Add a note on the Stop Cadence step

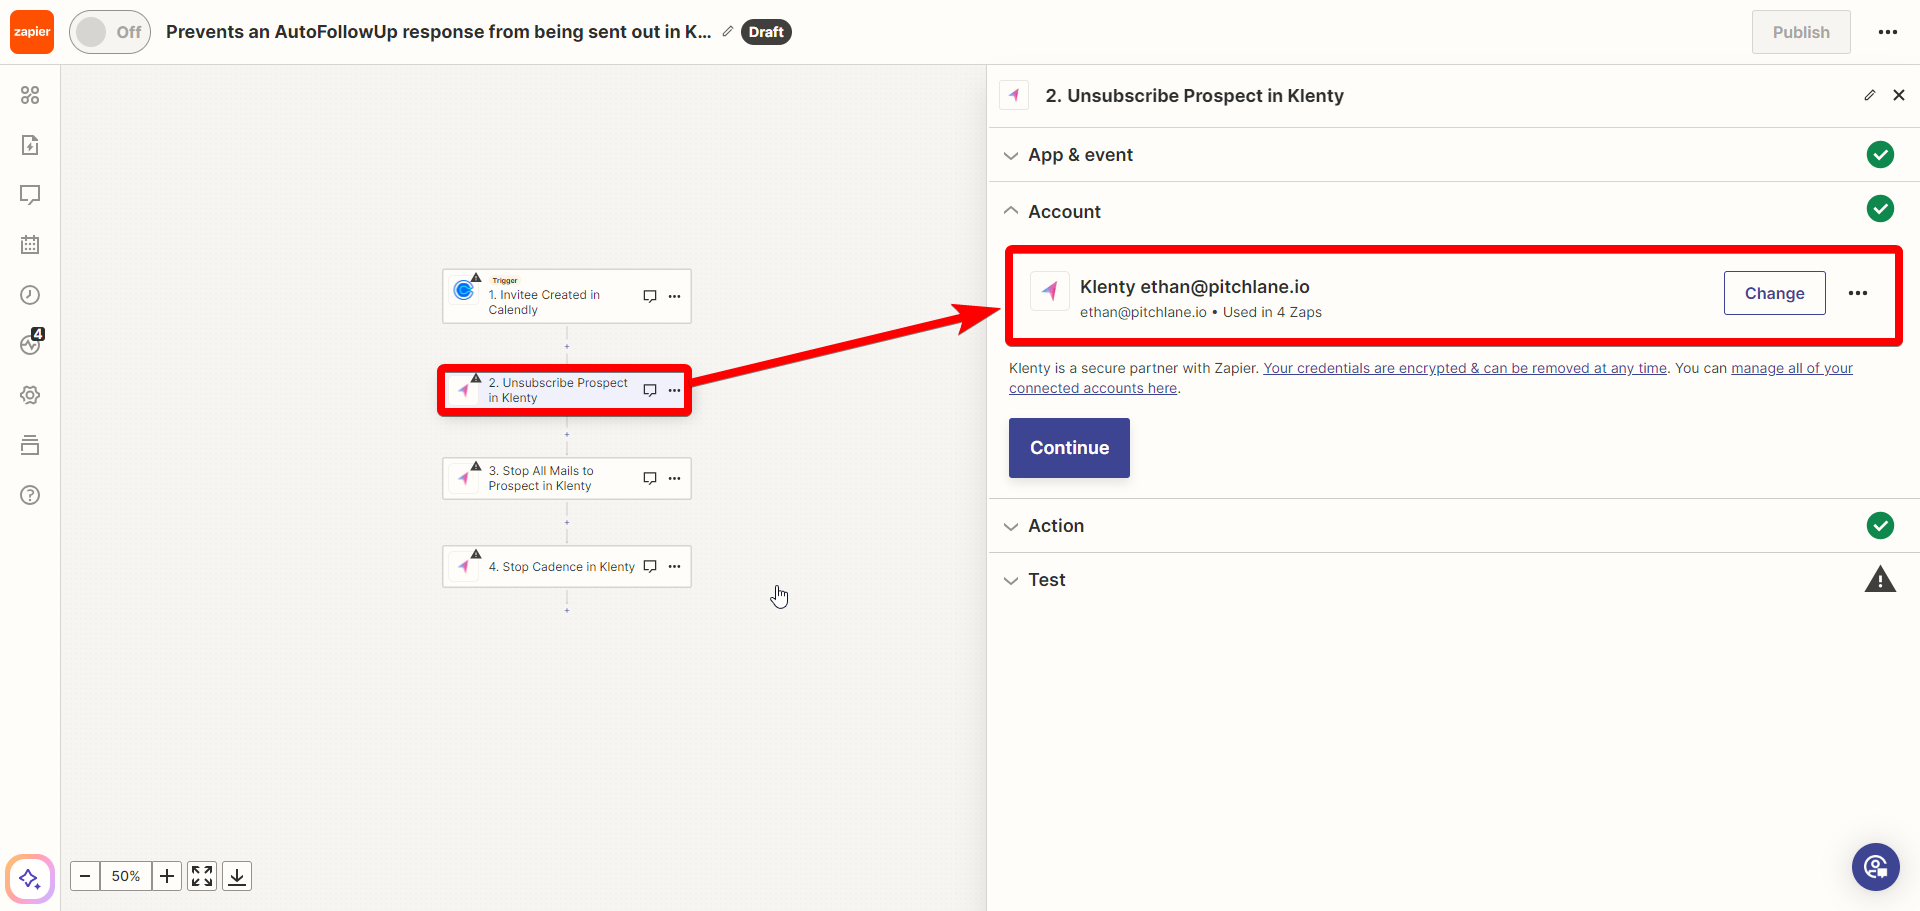(x=650, y=566)
